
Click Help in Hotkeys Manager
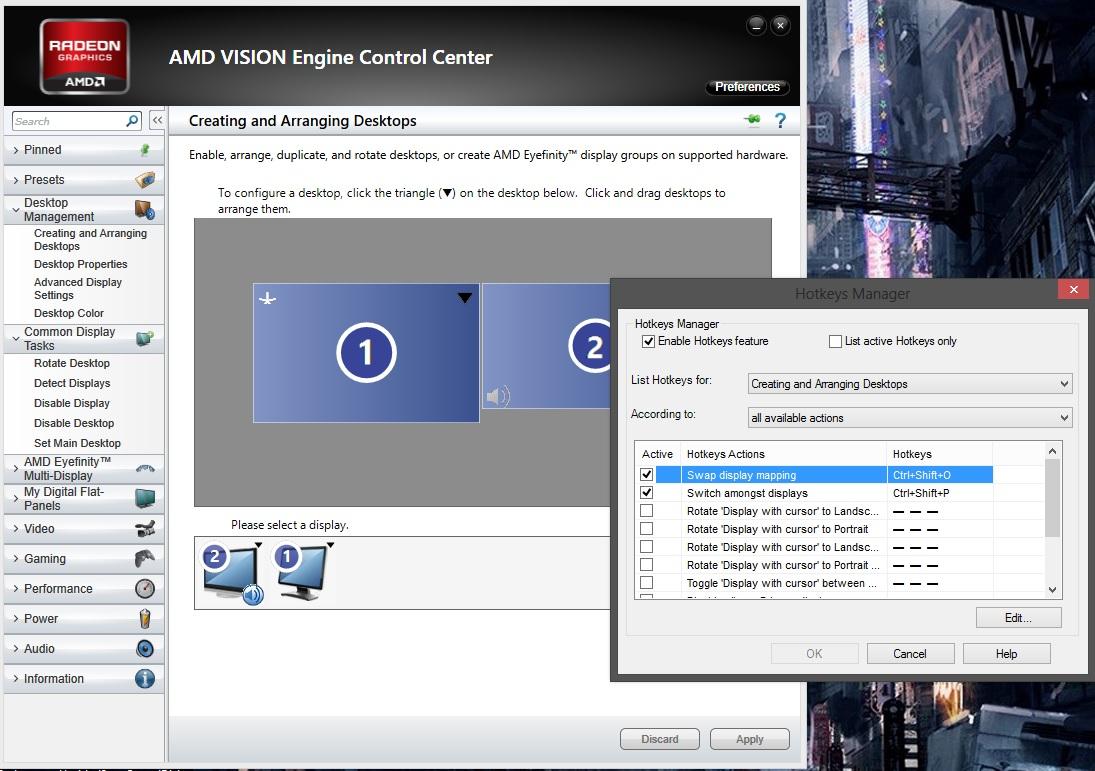(1006, 654)
